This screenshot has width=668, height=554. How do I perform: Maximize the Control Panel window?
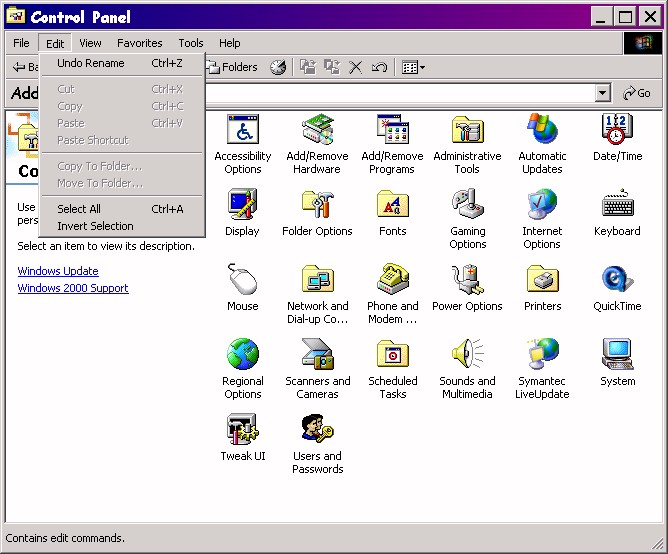coord(625,17)
